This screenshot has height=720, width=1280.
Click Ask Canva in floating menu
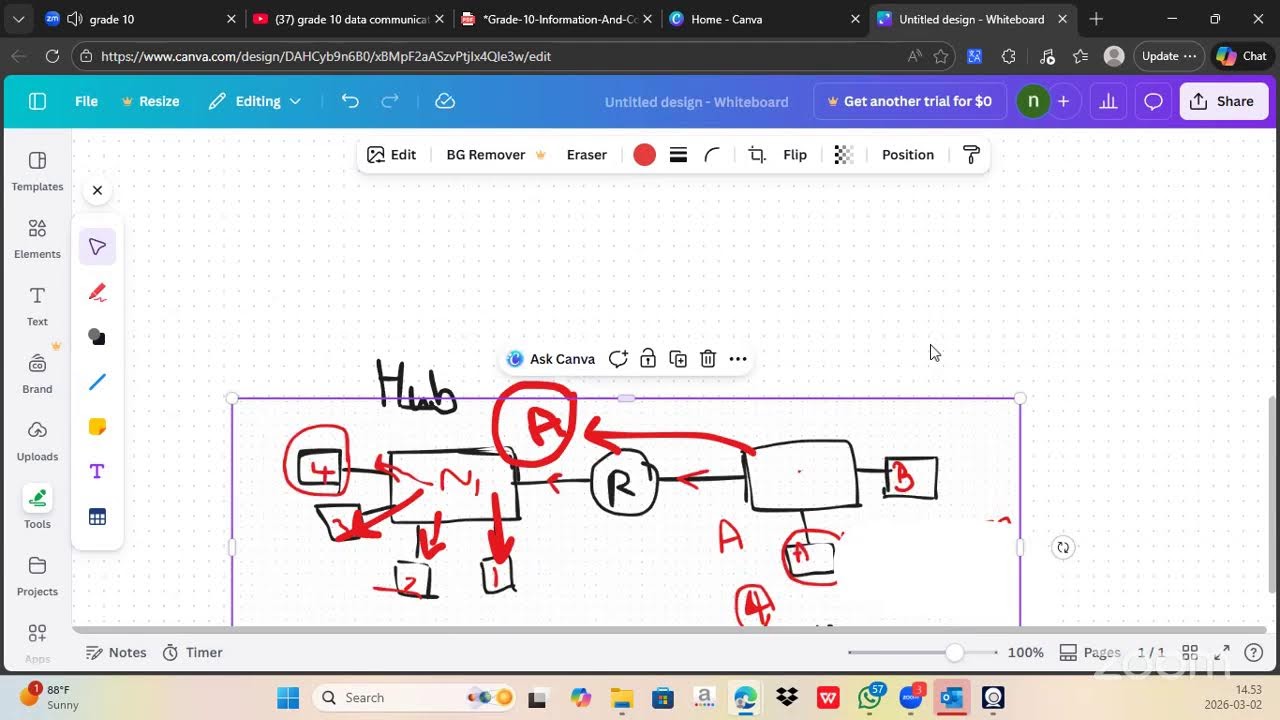[551, 359]
